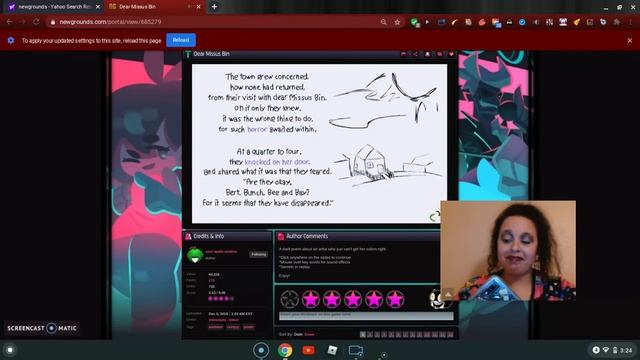
Task: Open the ChromeOS launcher circle button
Action: tap(10, 350)
